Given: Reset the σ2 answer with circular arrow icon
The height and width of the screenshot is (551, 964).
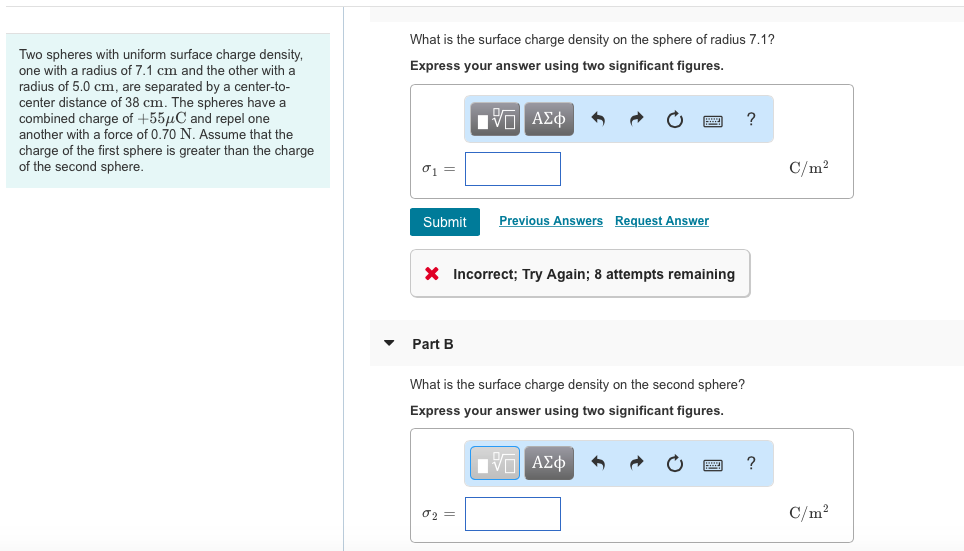Looking at the screenshot, I should point(674,463).
